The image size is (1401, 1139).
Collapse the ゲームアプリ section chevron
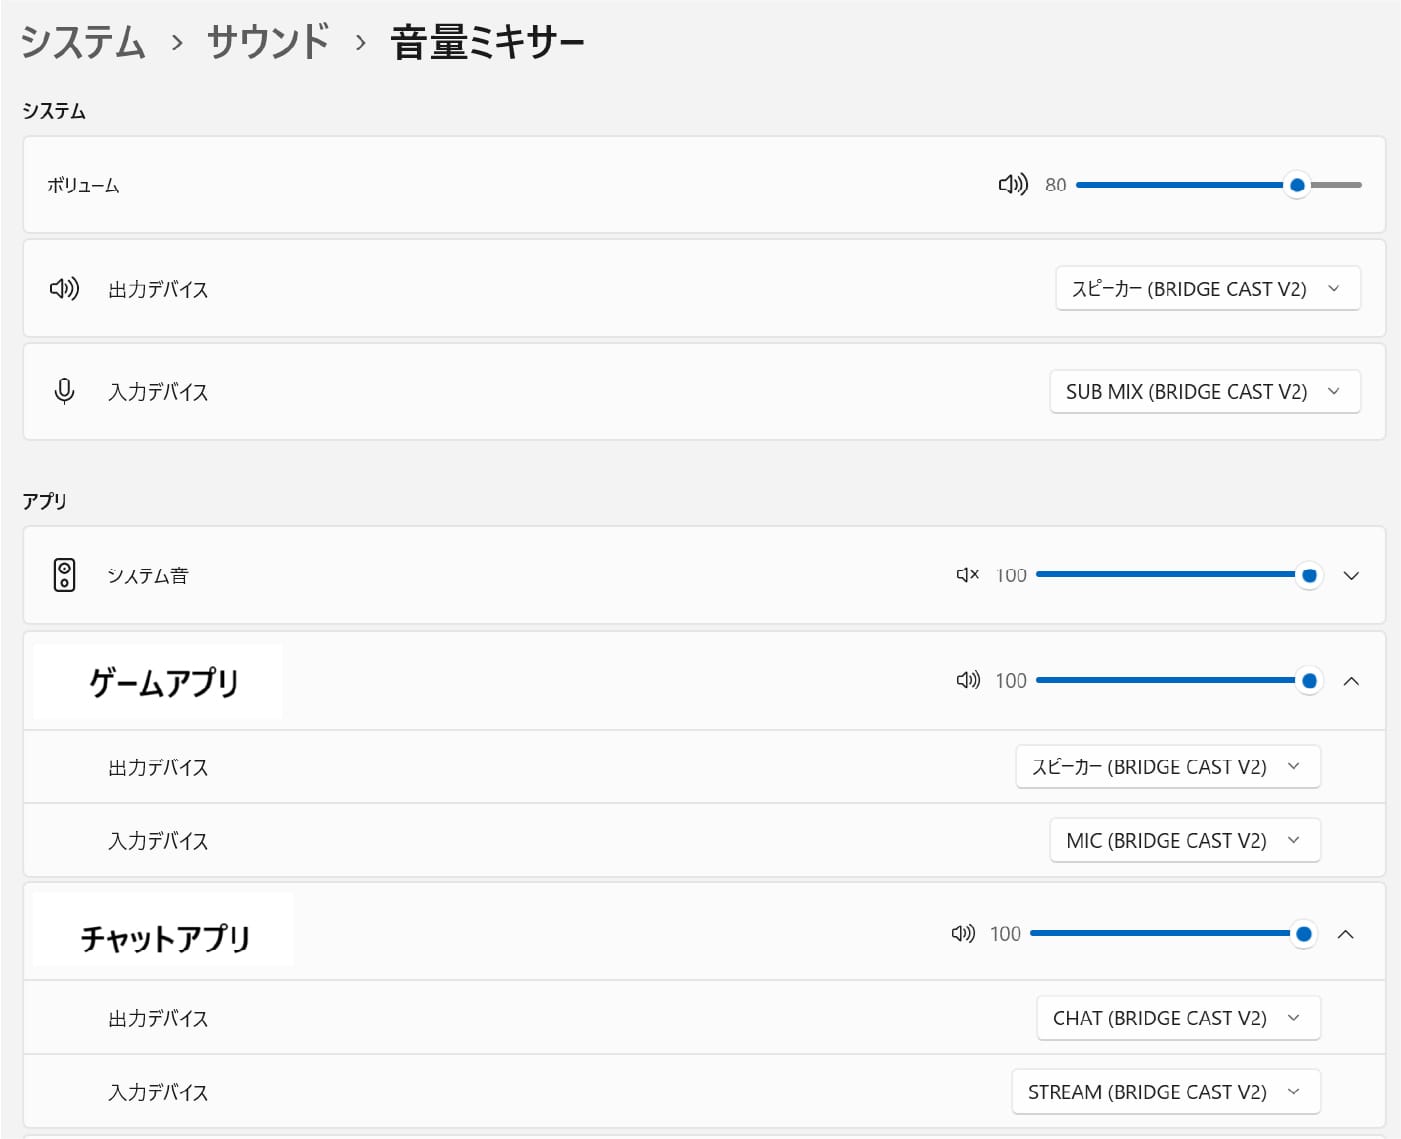[x=1351, y=680]
